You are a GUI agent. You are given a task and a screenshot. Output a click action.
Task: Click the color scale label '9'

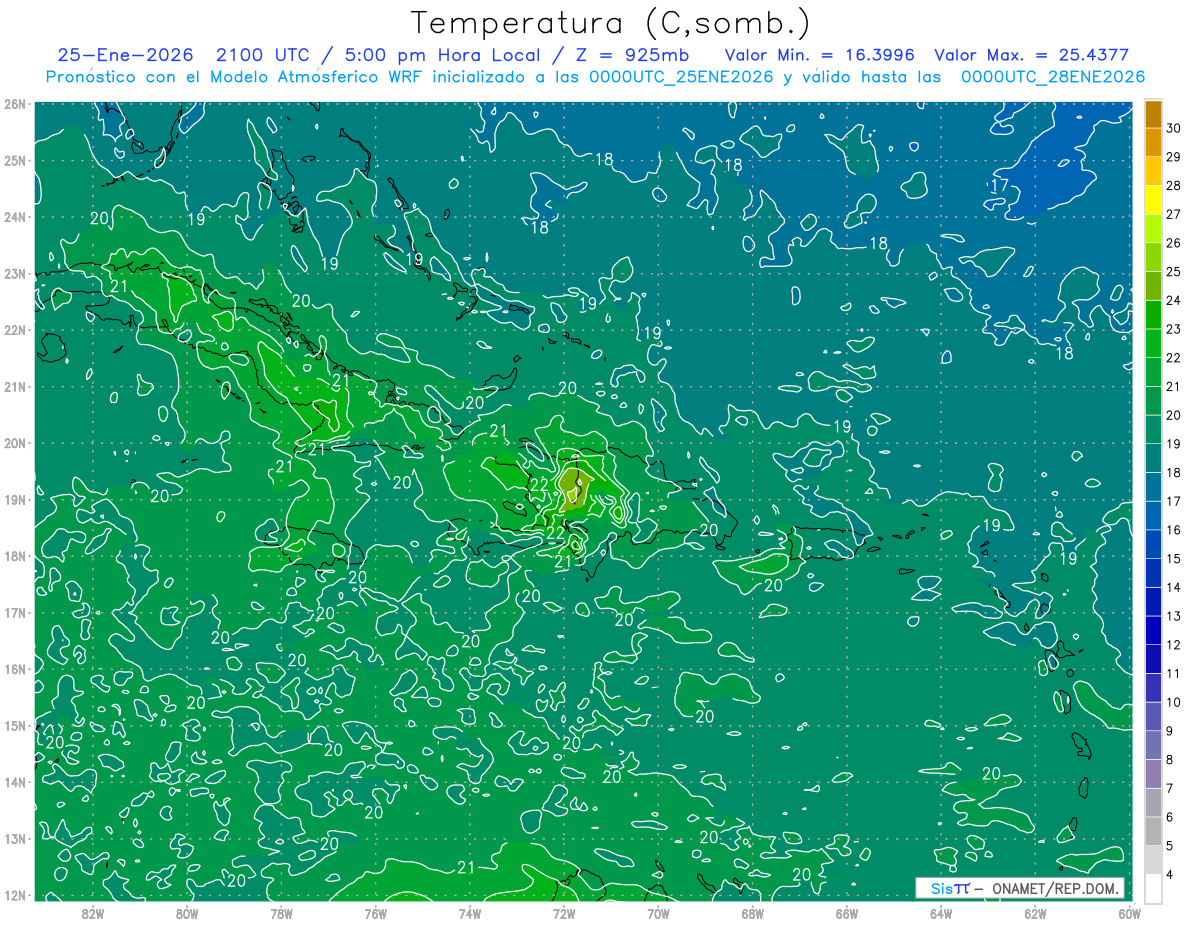coord(1170,731)
